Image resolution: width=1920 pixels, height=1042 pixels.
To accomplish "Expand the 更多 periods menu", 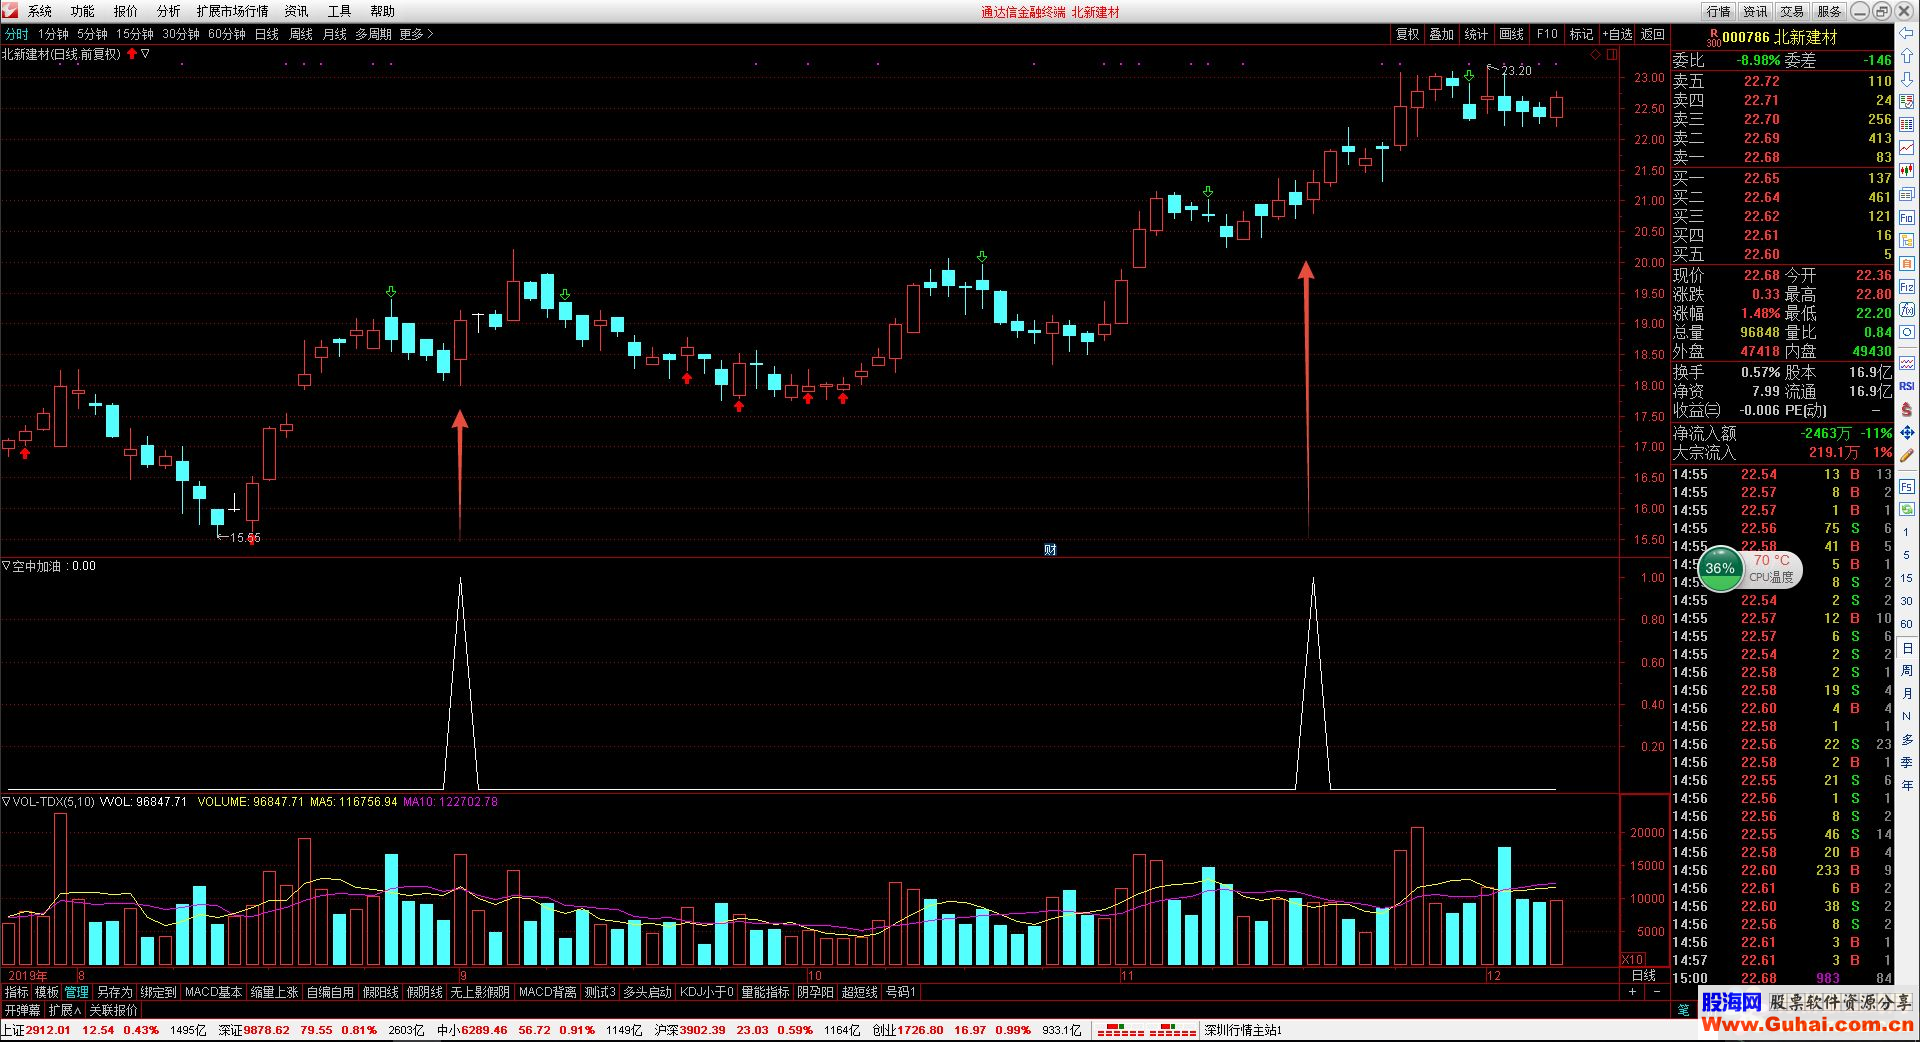I will tap(416, 34).
